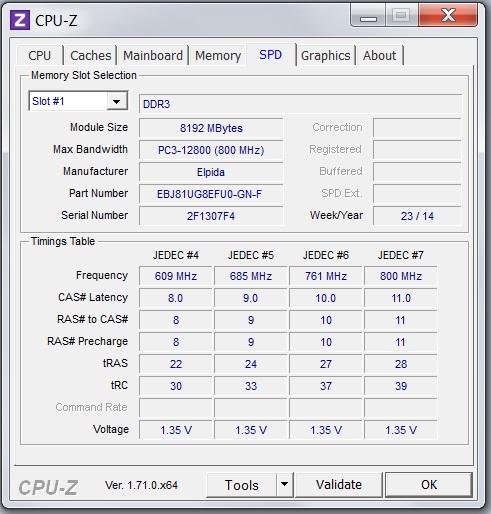Click the 685 MHz frequency cell

(251, 276)
